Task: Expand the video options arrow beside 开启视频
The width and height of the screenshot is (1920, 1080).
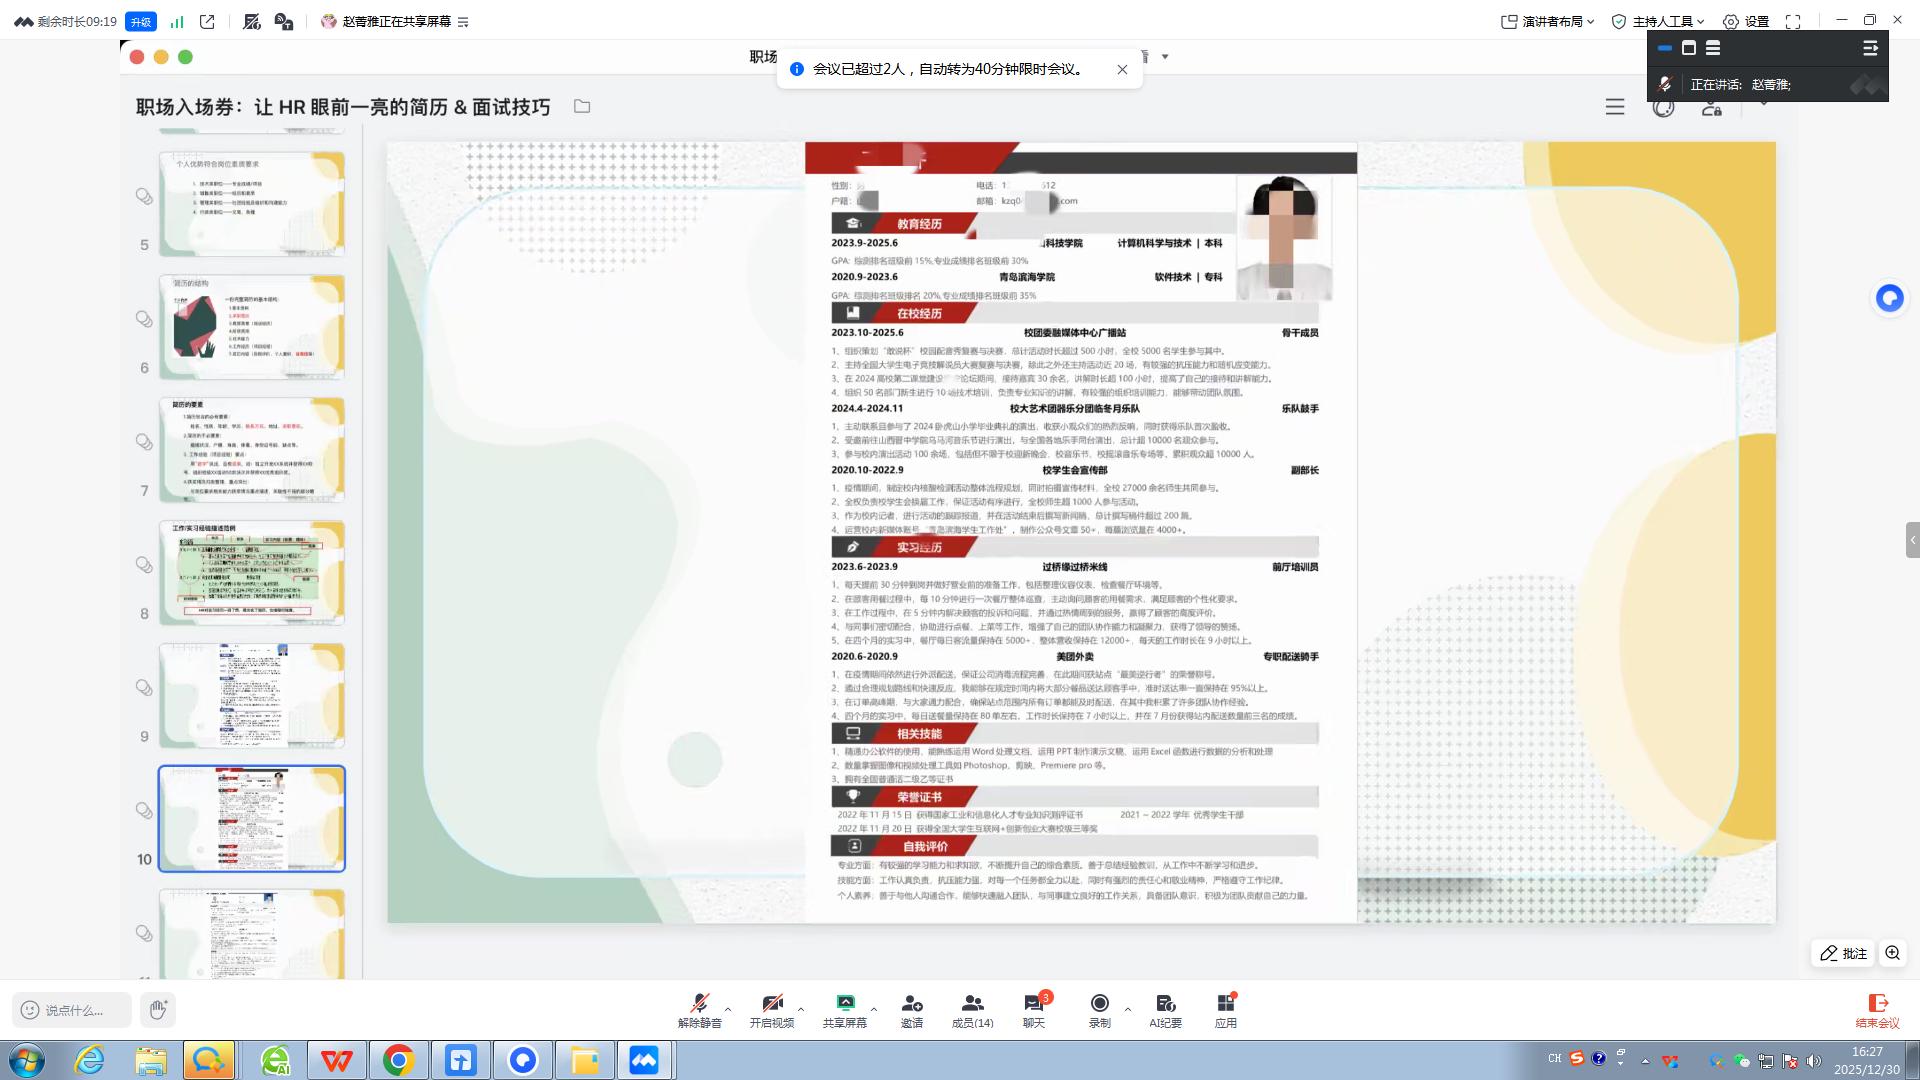Action: (x=801, y=1009)
